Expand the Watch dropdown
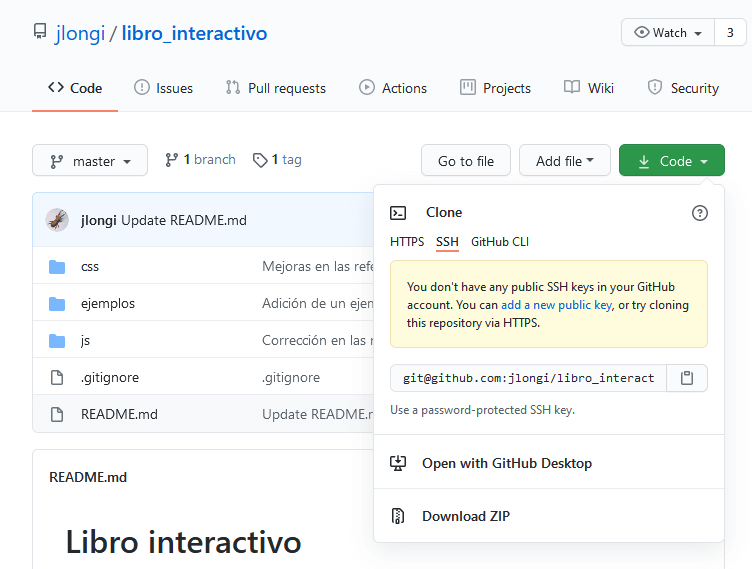The height and width of the screenshot is (569, 752). pos(668,33)
